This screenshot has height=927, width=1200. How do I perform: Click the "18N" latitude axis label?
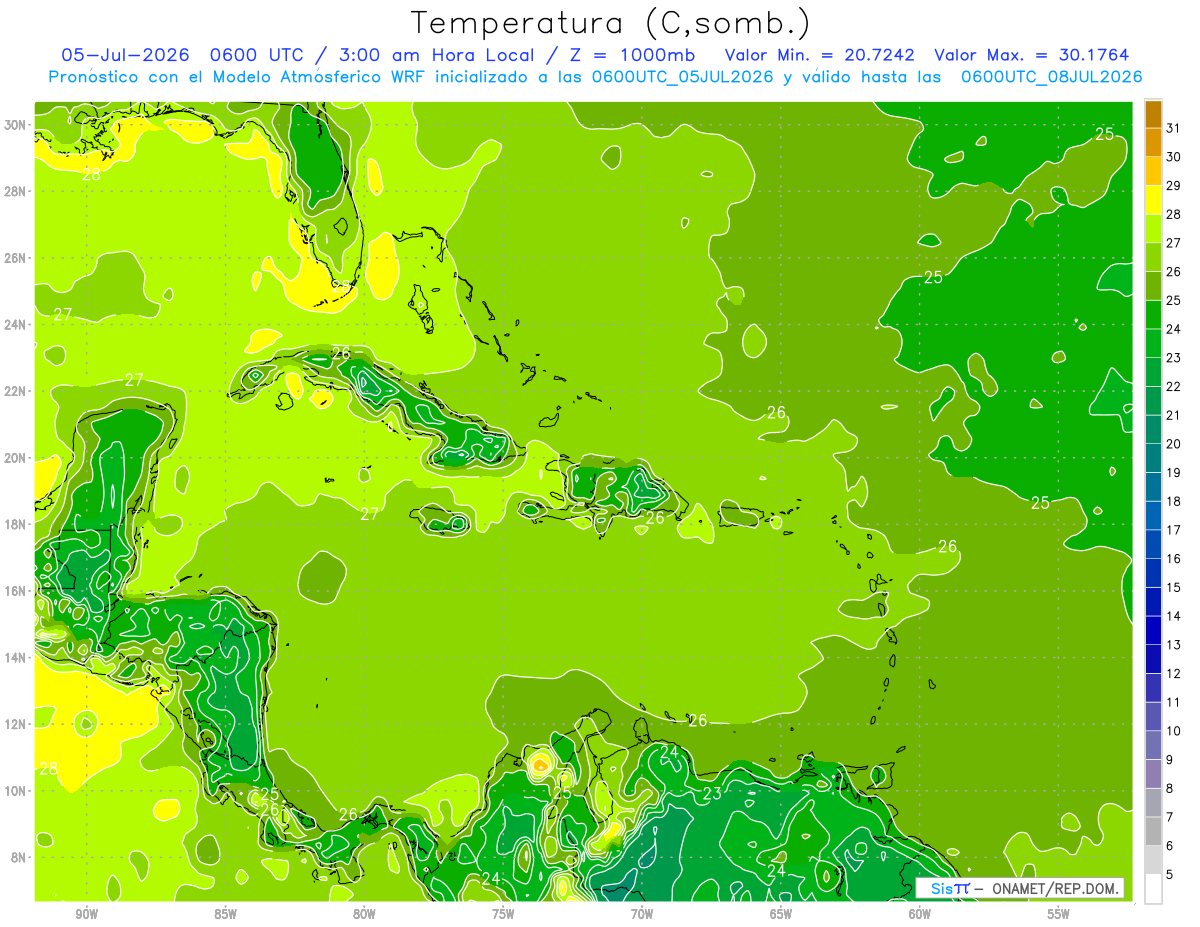17,524
